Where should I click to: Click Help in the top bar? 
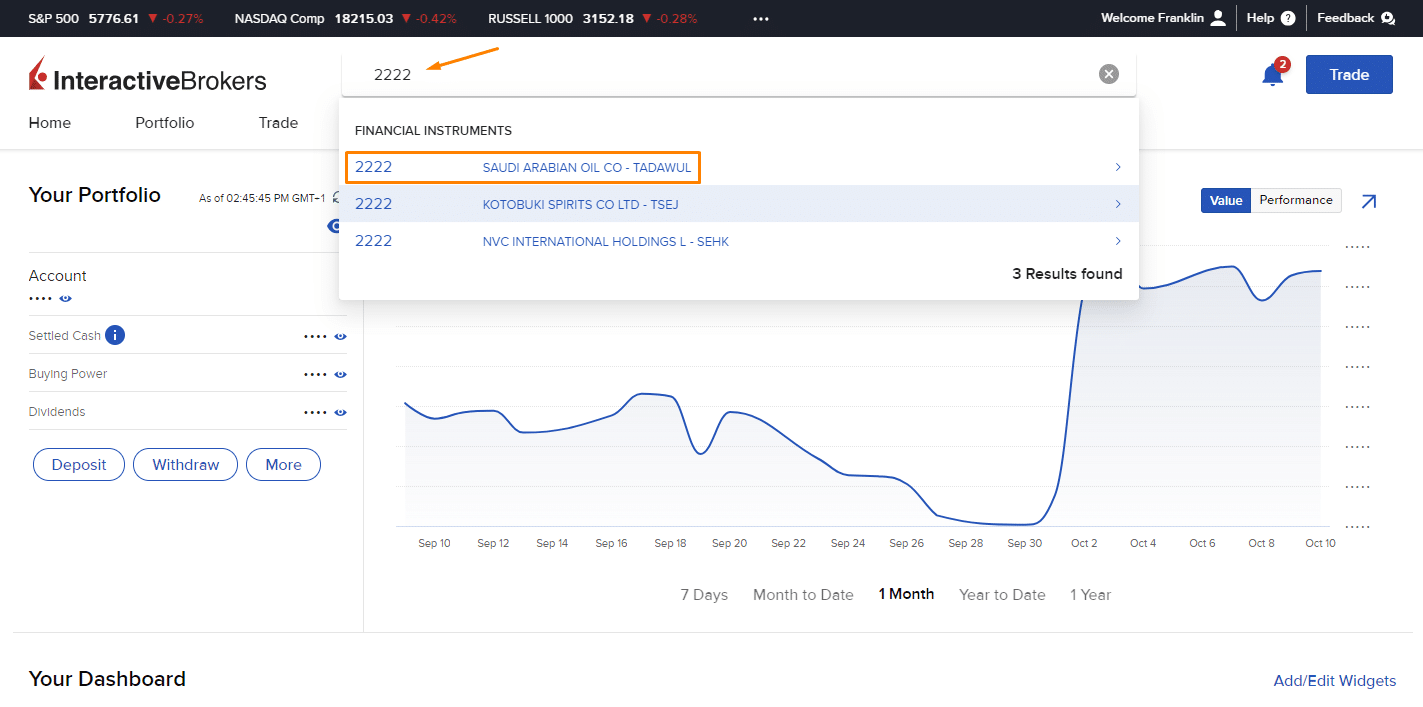(x=1260, y=18)
